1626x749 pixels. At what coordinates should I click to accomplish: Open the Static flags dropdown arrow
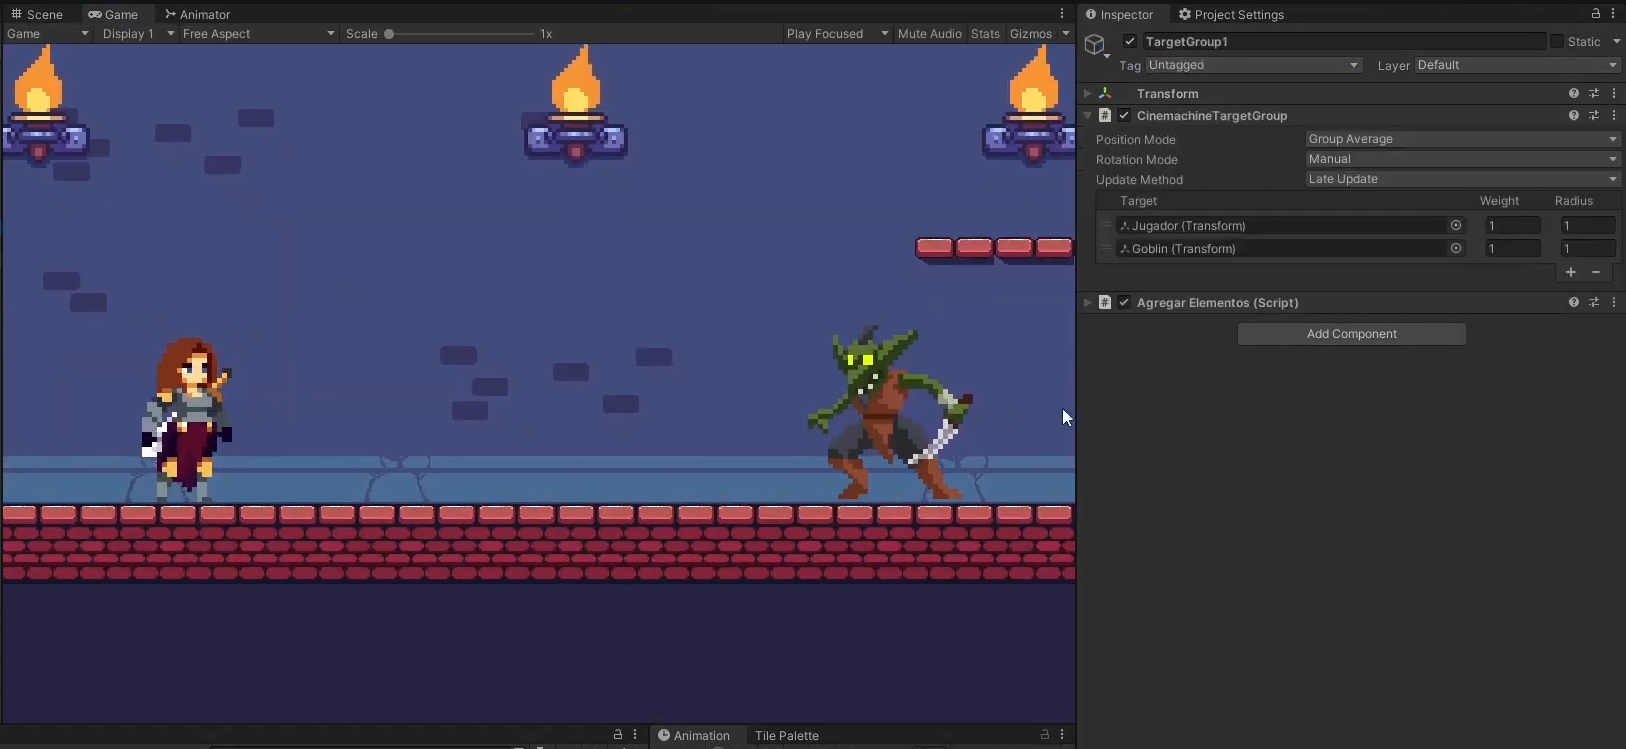(1616, 41)
